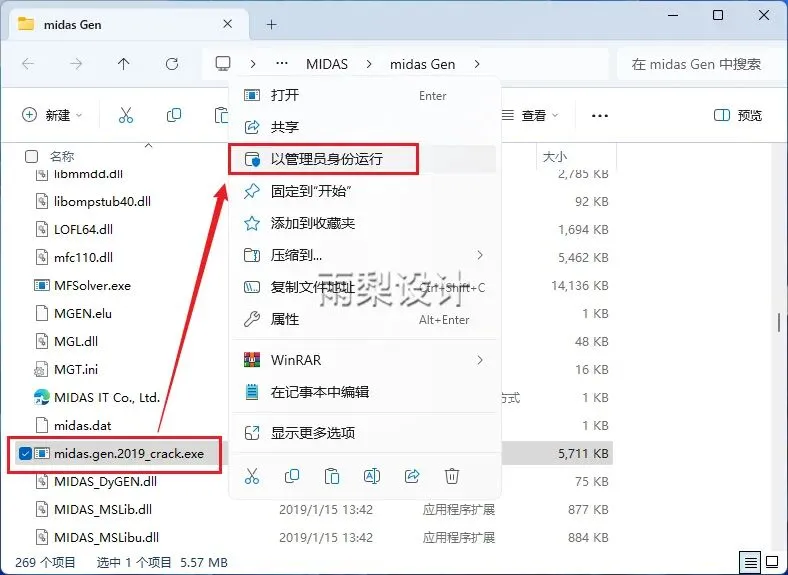Click the This PC monitor icon in address bar
This screenshot has width=788, height=575.
[x=223, y=64]
